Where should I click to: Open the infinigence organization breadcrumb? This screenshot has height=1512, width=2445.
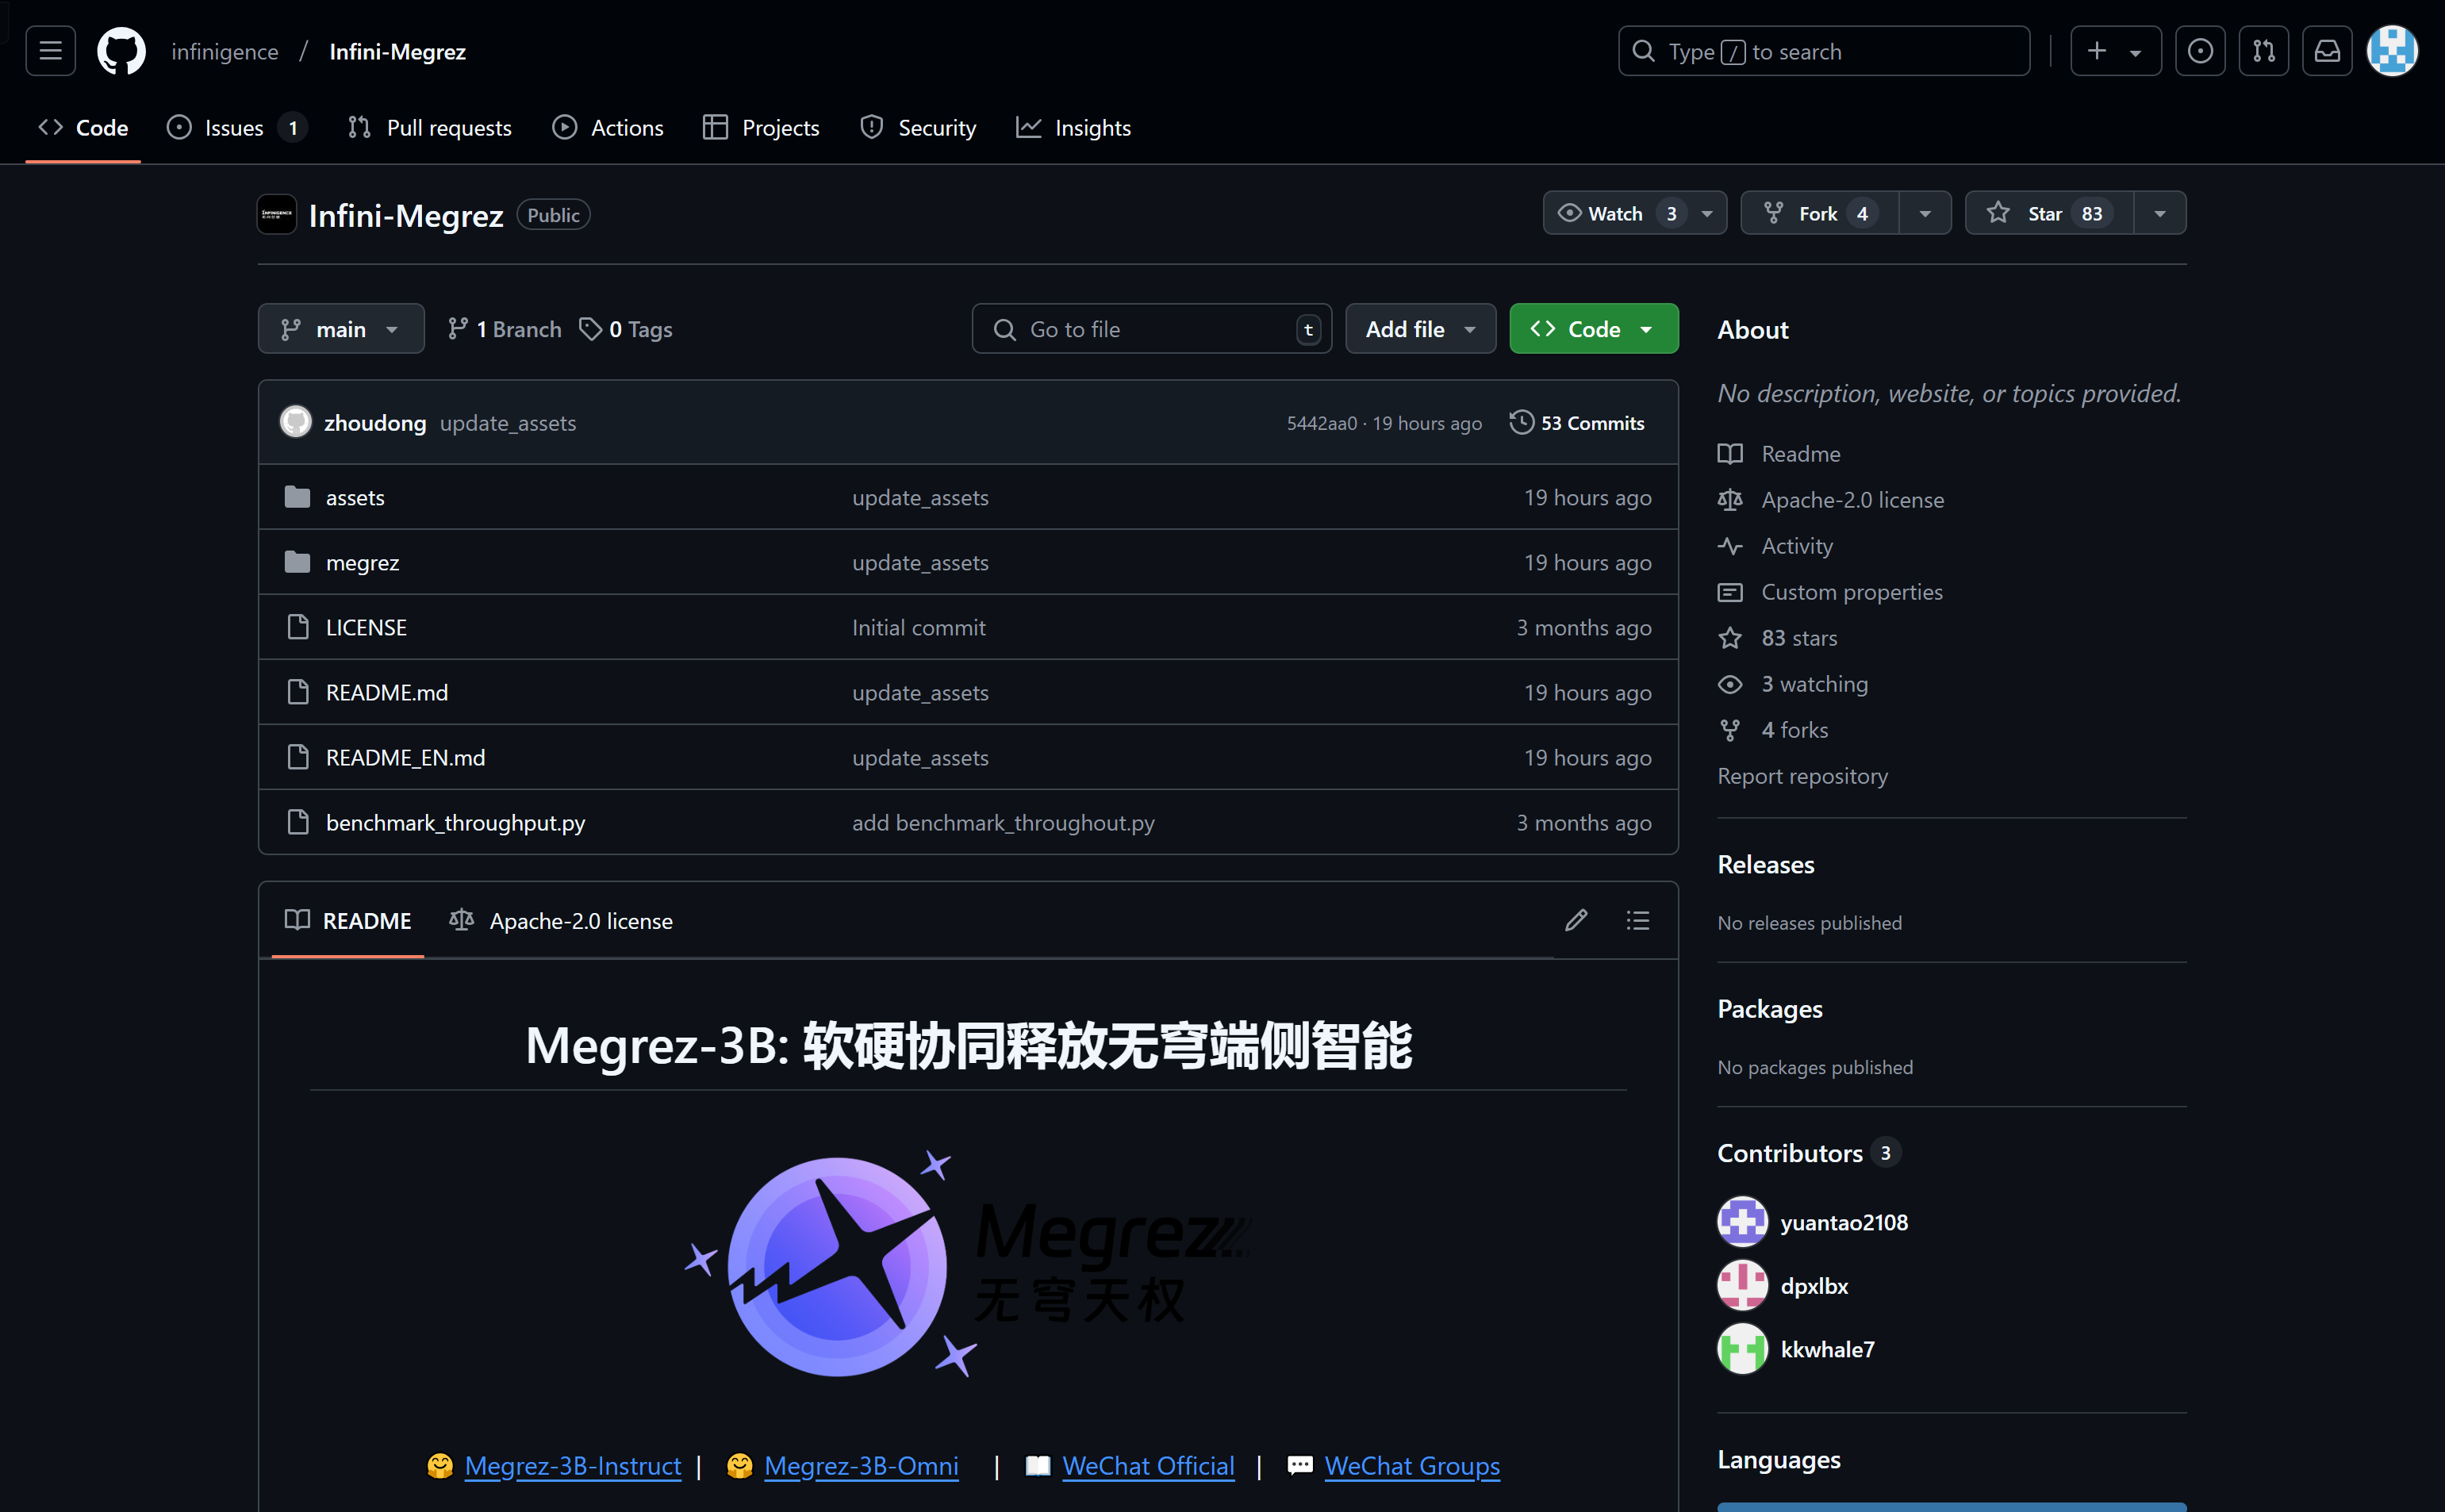coord(225,51)
